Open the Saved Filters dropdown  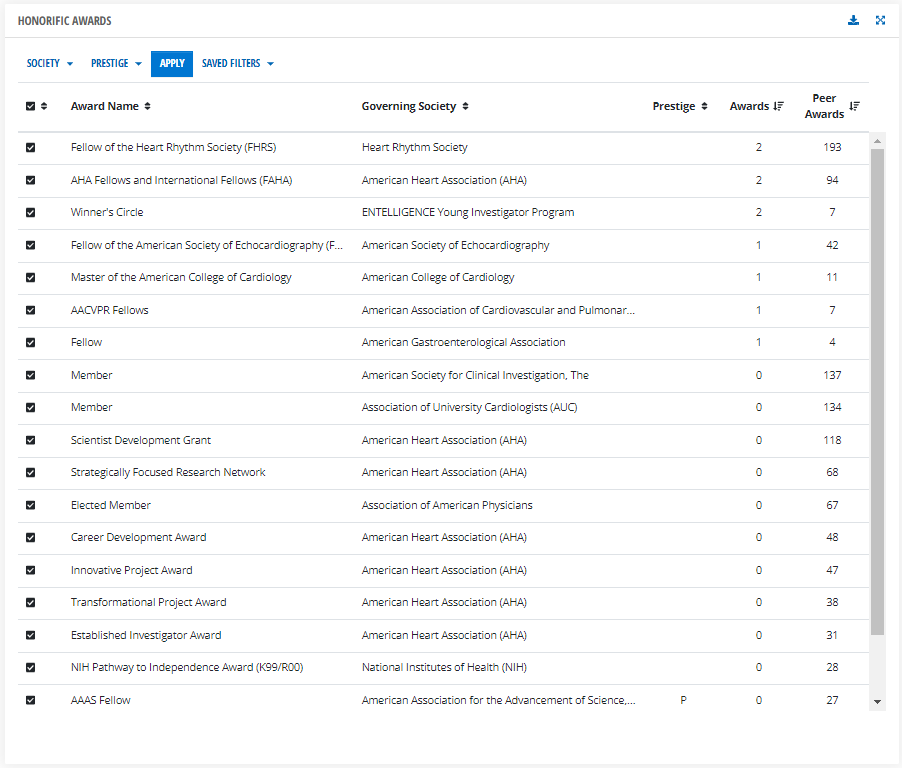238,63
